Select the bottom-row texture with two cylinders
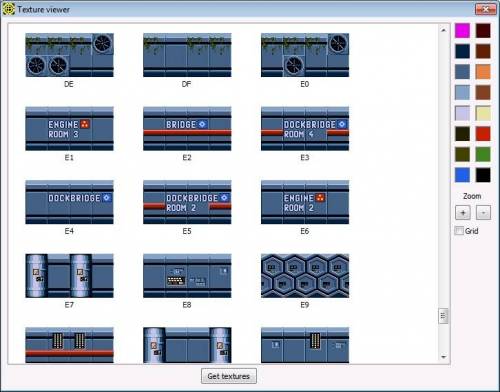Image resolution: width=500 pixels, height=392 pixels. pyautogui.click(x=187, y=345)
